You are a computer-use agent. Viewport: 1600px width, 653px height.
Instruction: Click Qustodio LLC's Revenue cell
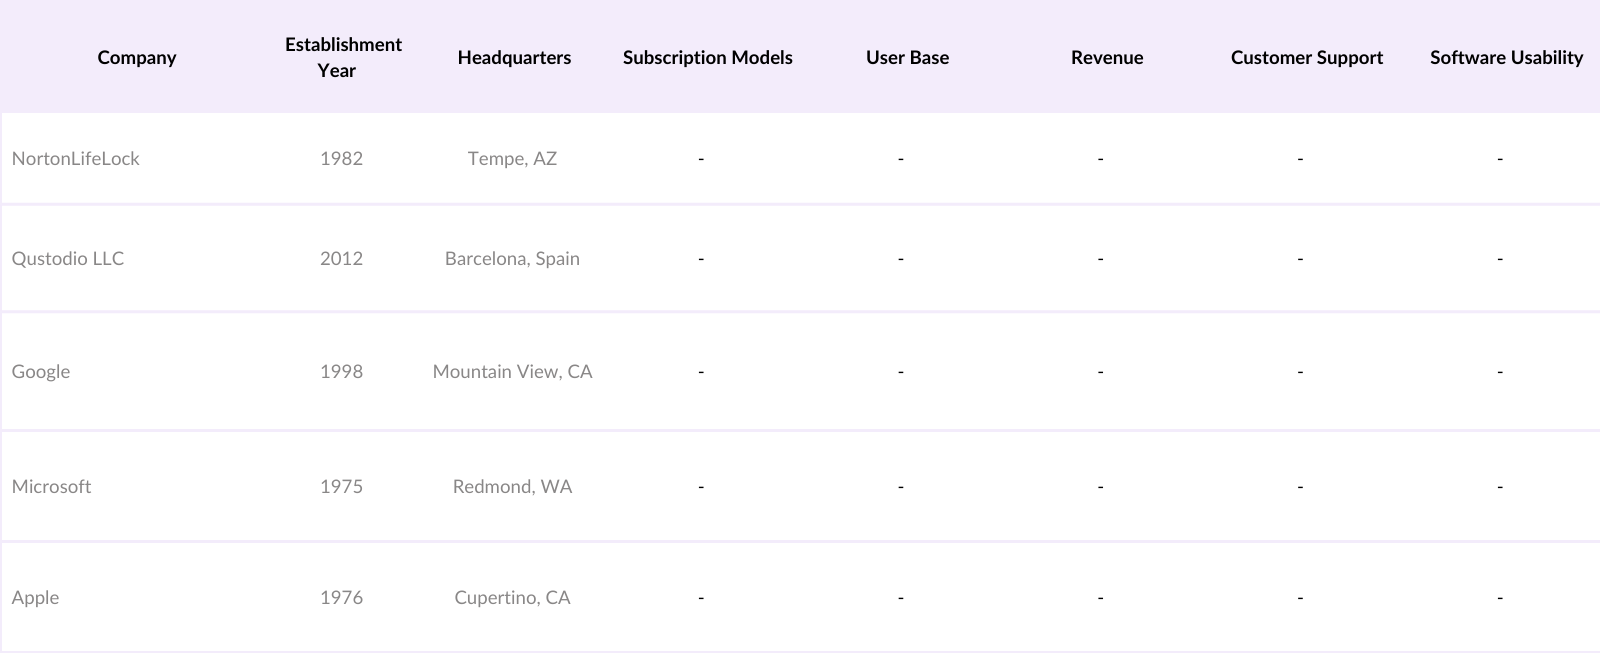pyautogui.click(x=1101, y=258)
